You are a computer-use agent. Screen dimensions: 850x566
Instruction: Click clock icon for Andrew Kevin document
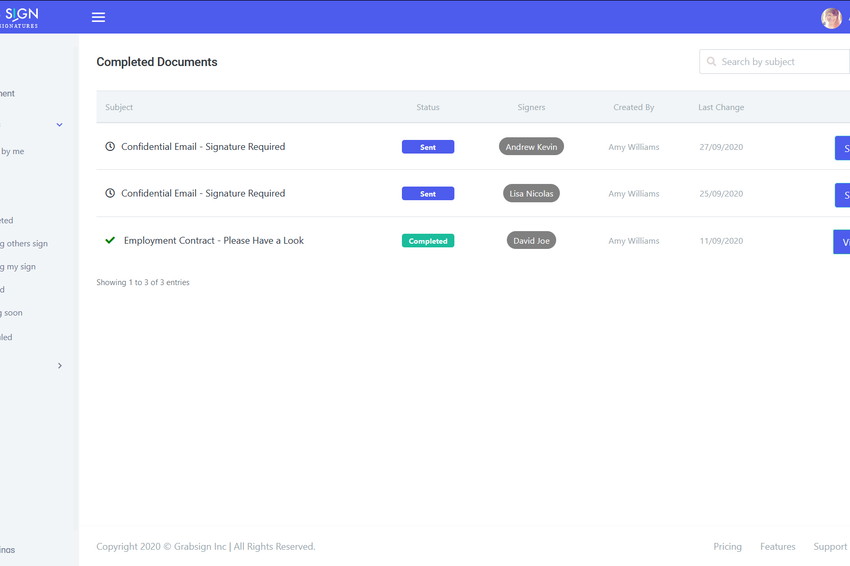[110, 146]
